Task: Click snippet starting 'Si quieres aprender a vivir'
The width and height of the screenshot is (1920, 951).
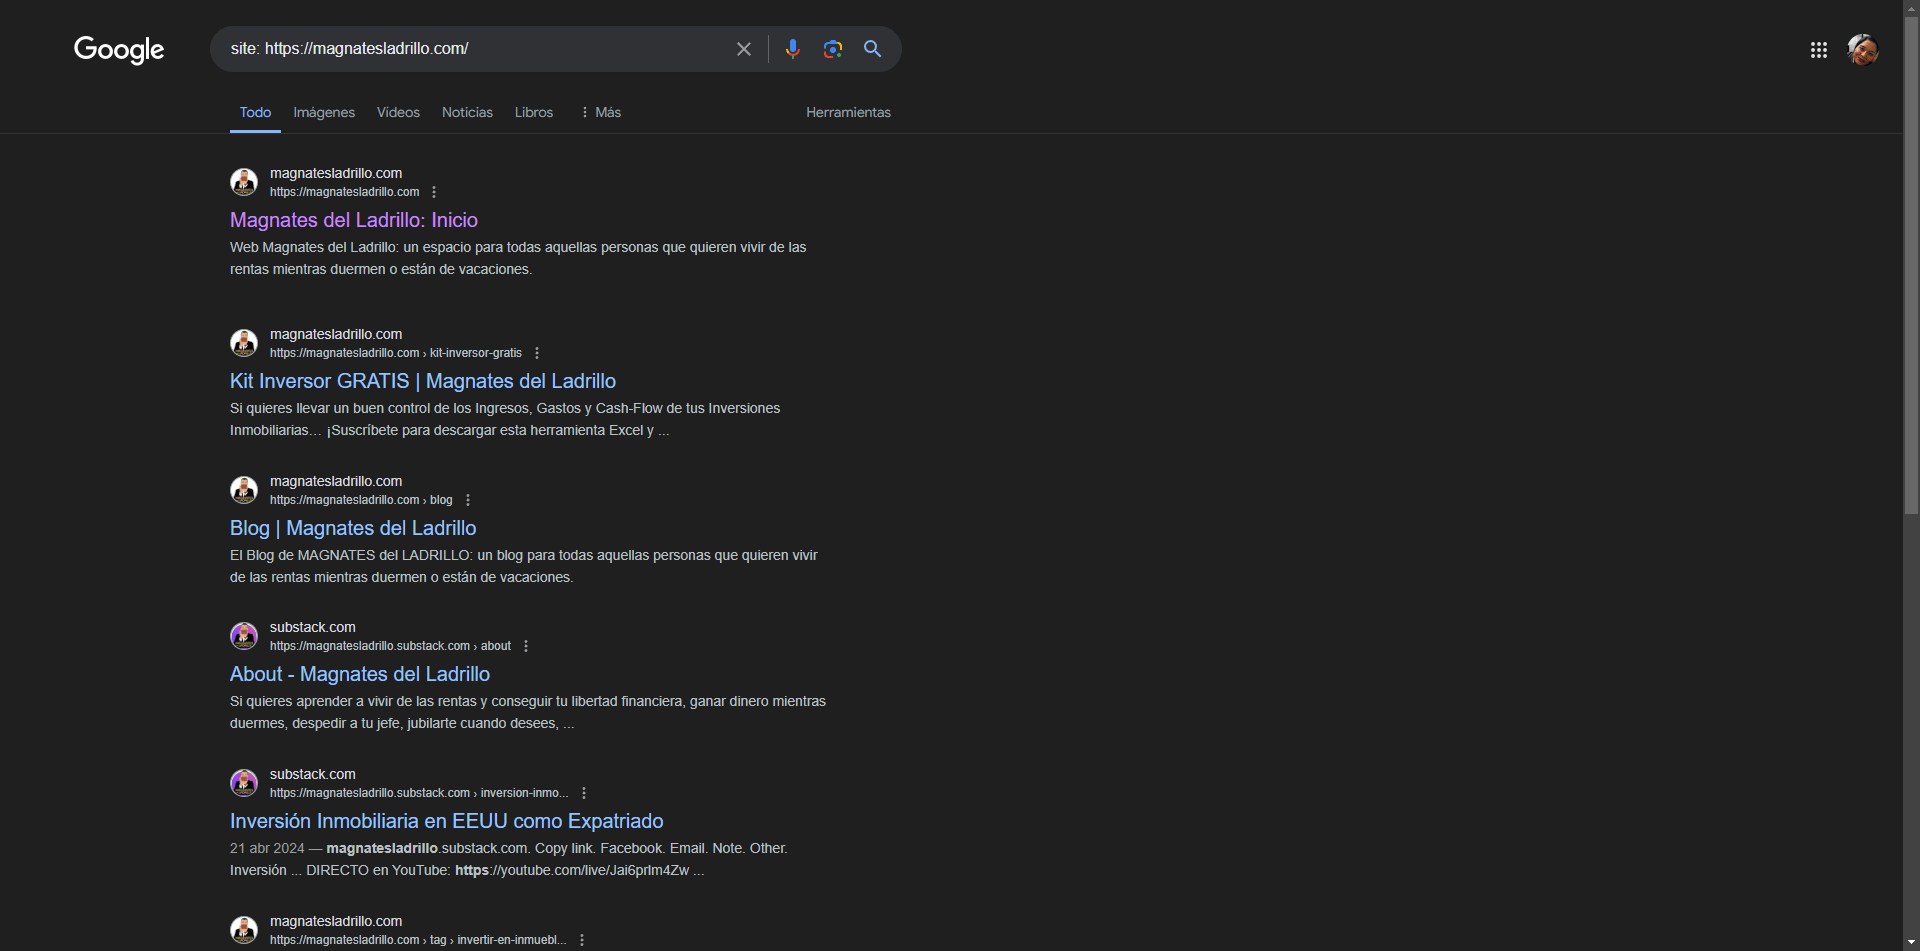Action: click(x=528, y=712)
